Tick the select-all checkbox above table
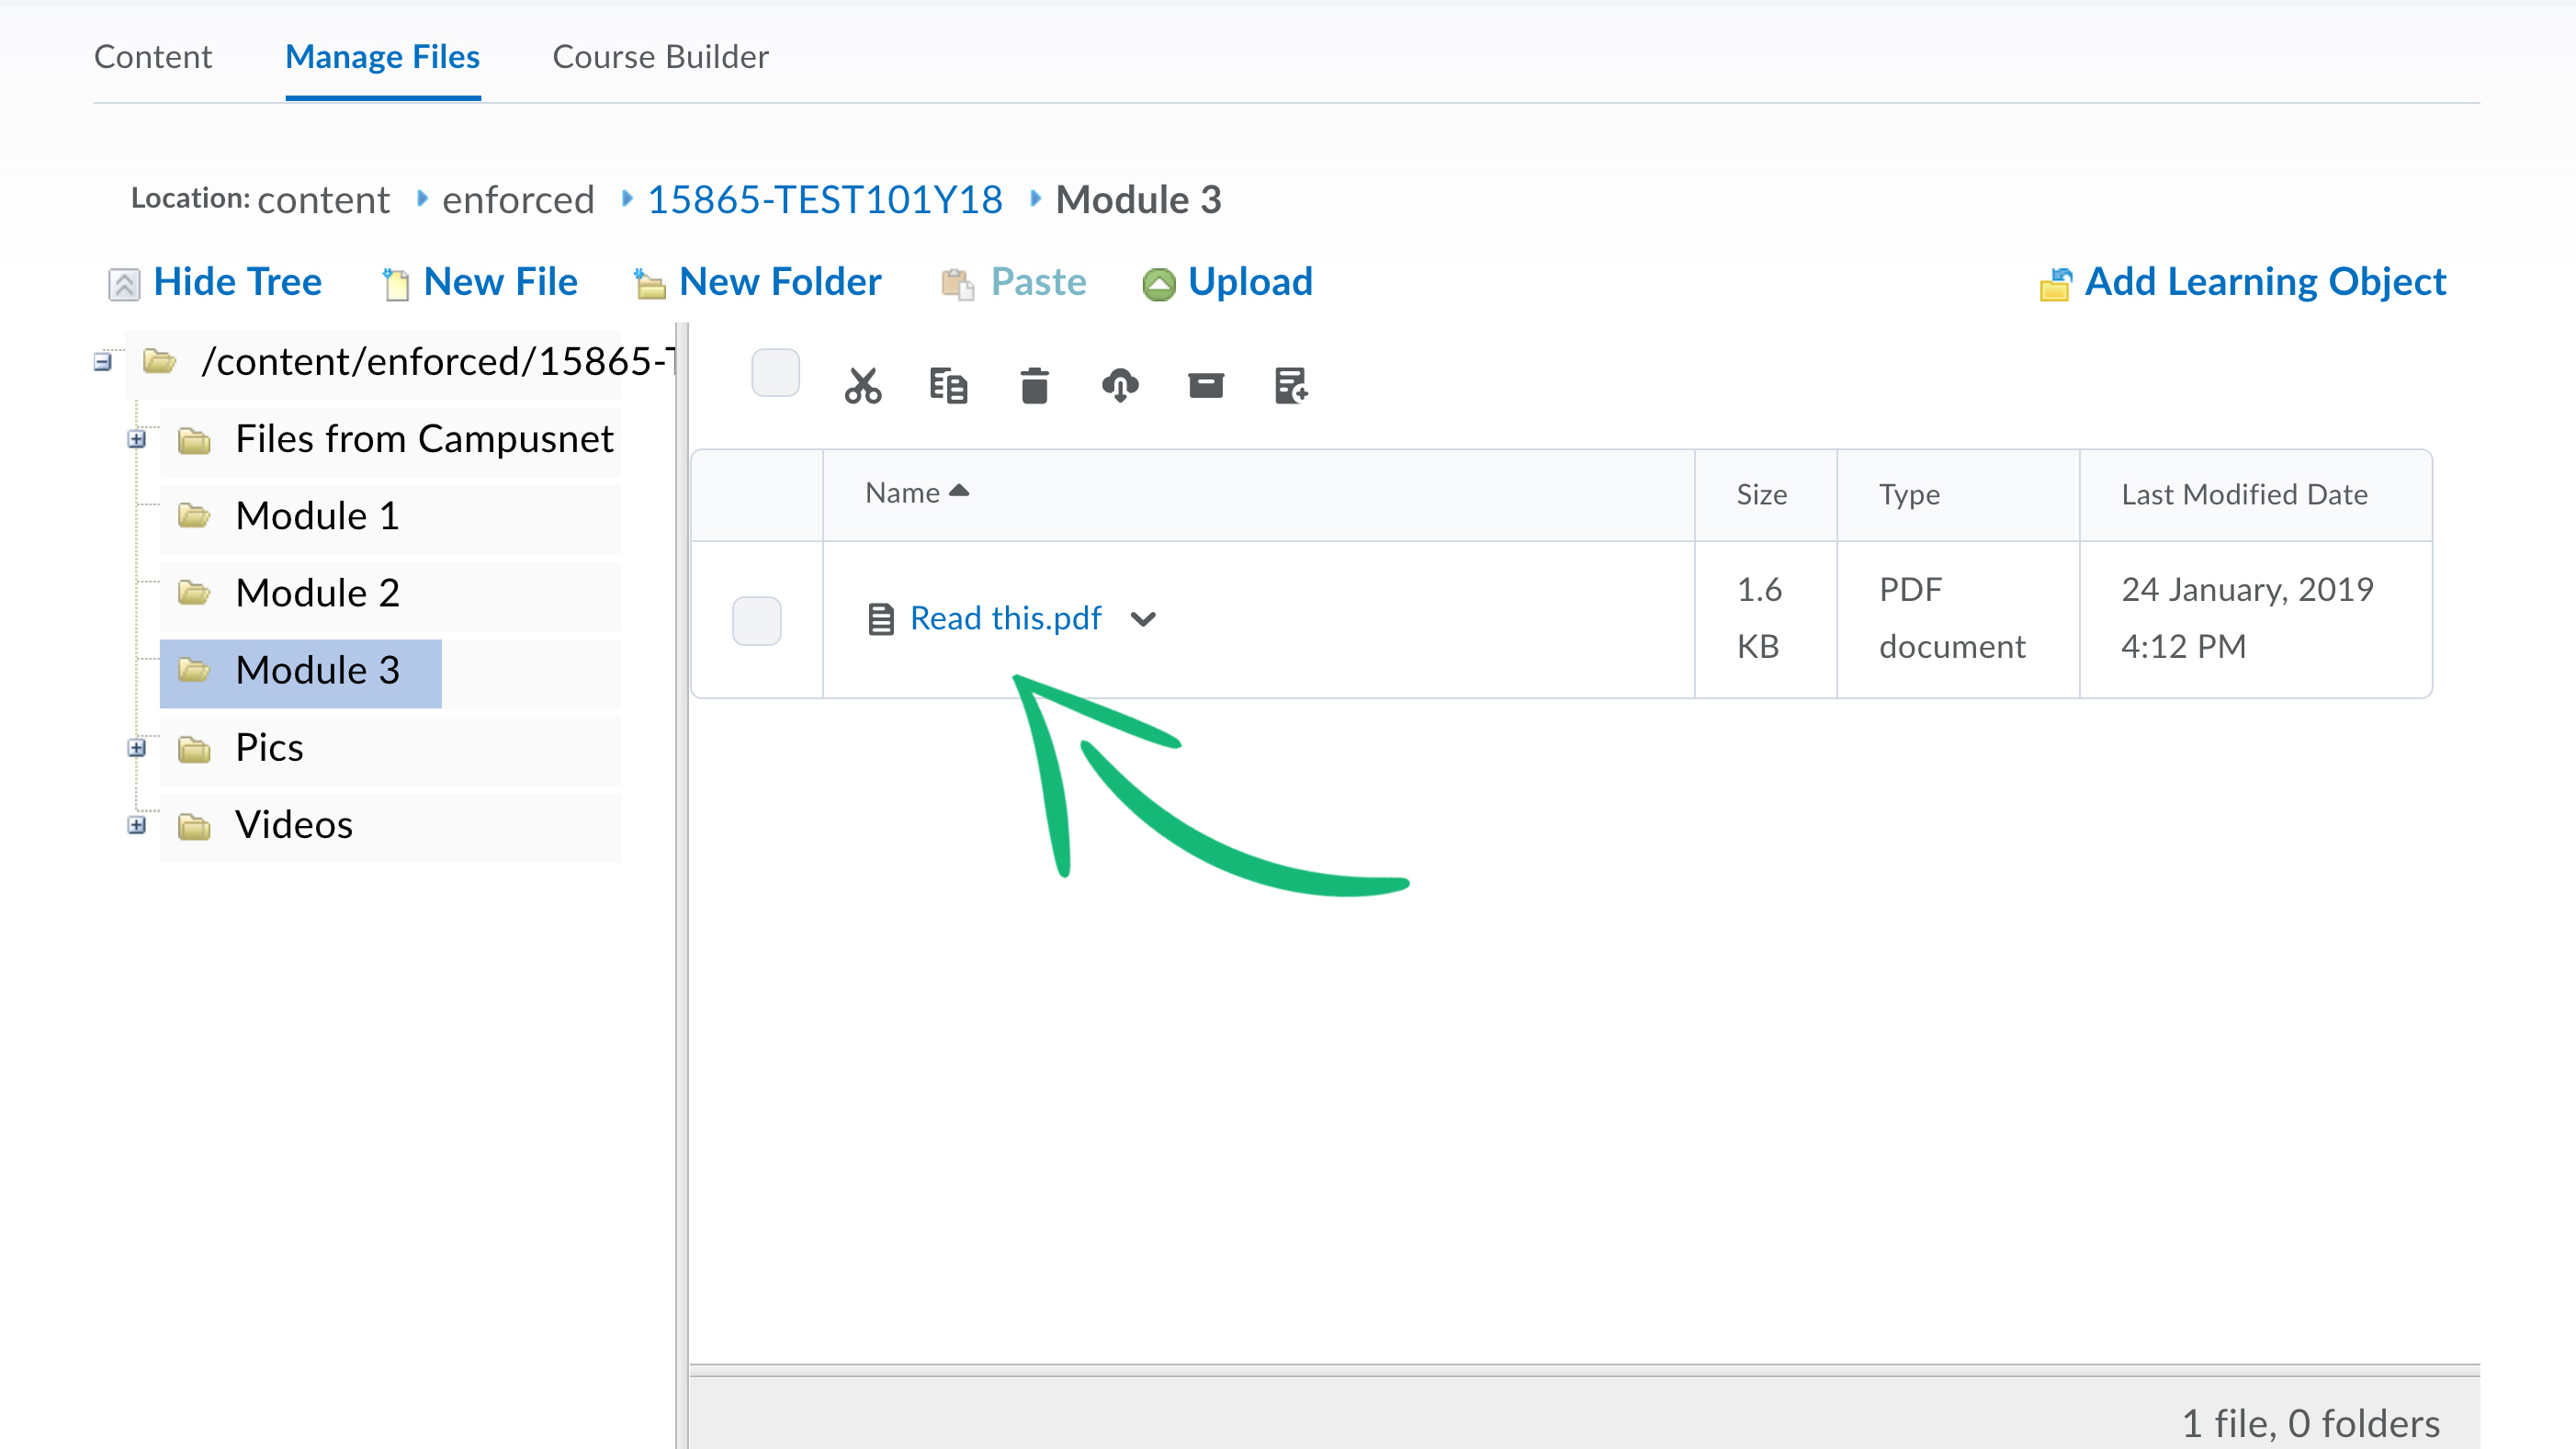The height and width of the screenshot is (1449, 2576). coord(775,373)
